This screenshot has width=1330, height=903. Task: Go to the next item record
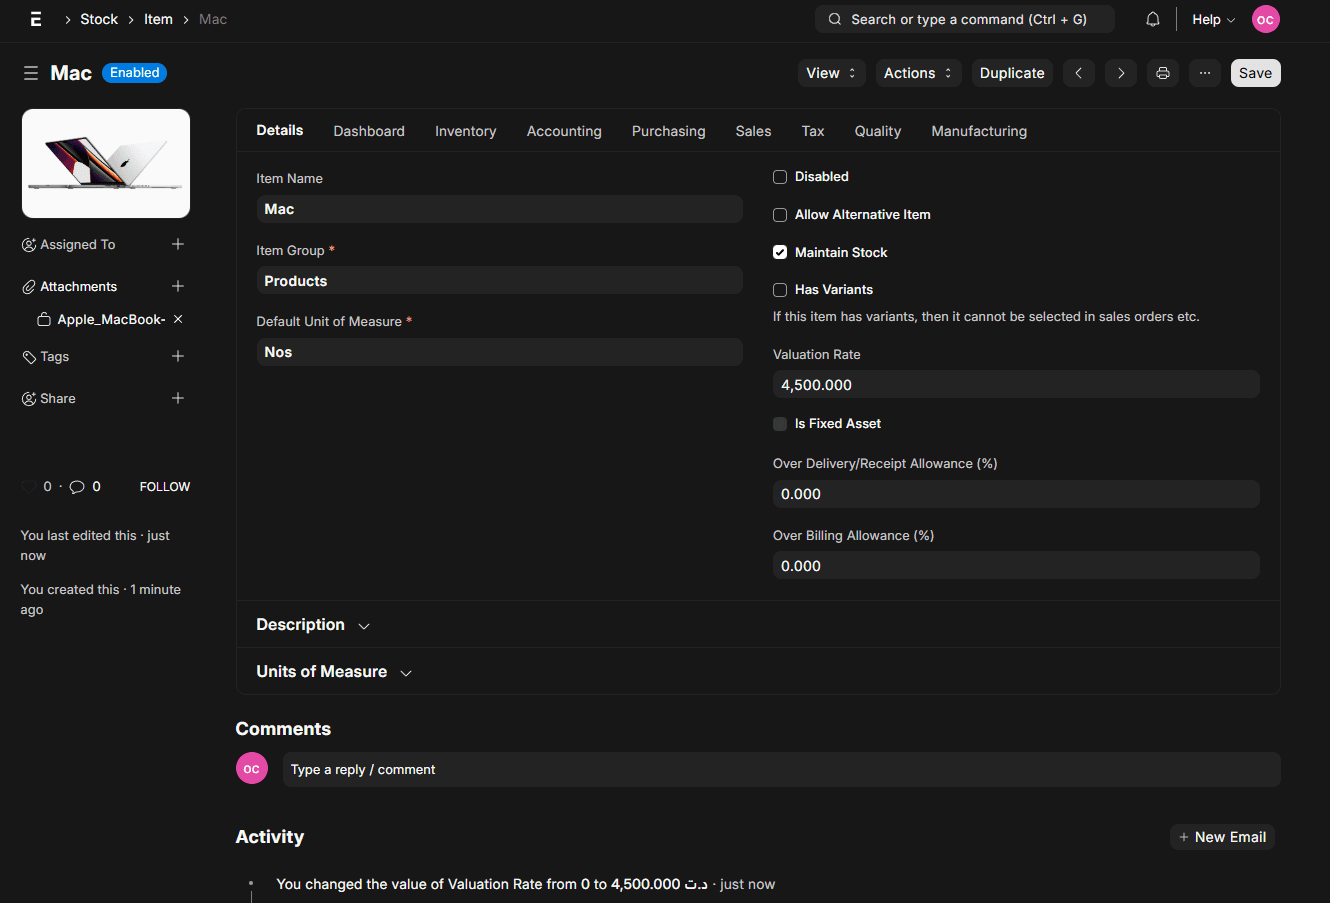click(x=1121, y=73)
